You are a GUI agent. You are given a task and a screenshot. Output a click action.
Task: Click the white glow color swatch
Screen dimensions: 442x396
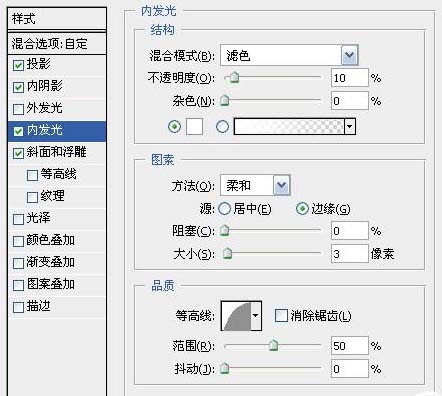click(x=194, y=127)
